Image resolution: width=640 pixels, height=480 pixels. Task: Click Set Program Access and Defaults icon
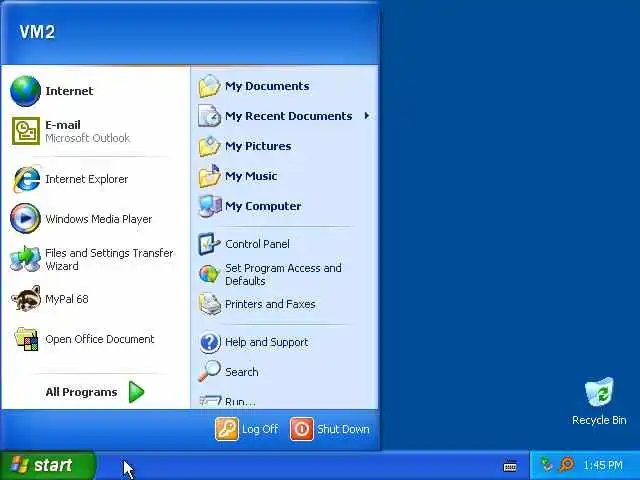tap(209, 274)
